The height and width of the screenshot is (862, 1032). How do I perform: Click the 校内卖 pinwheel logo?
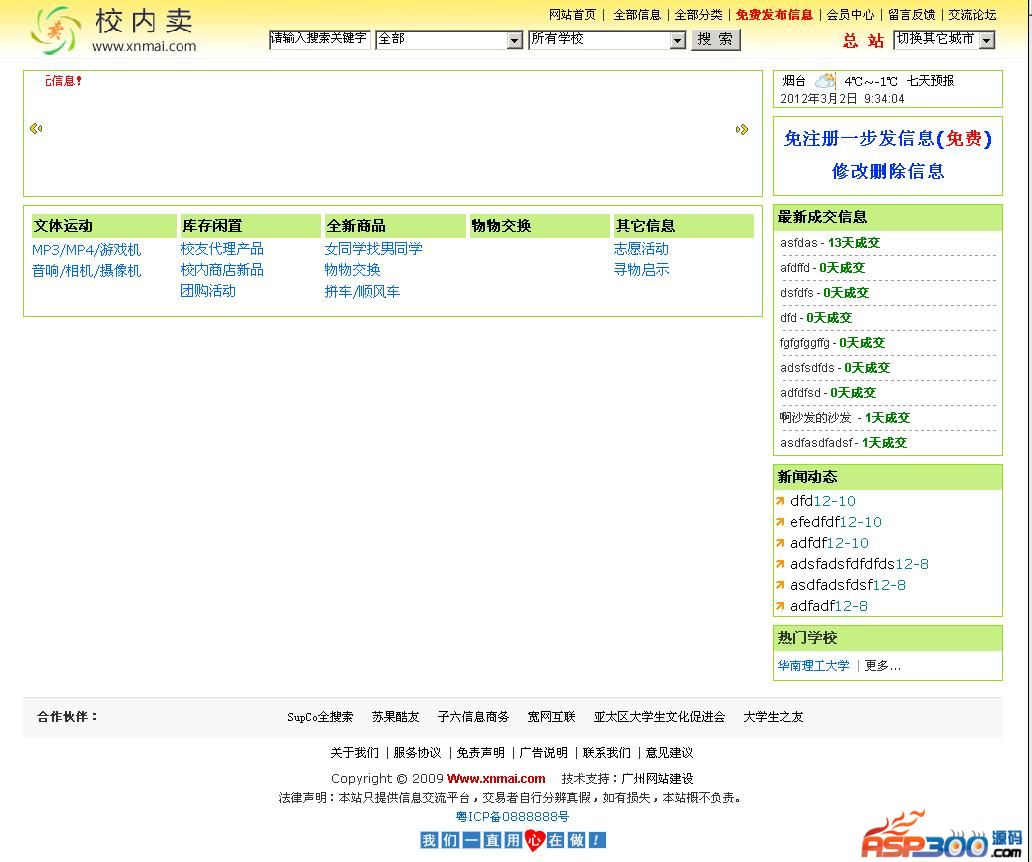point(55,30)
